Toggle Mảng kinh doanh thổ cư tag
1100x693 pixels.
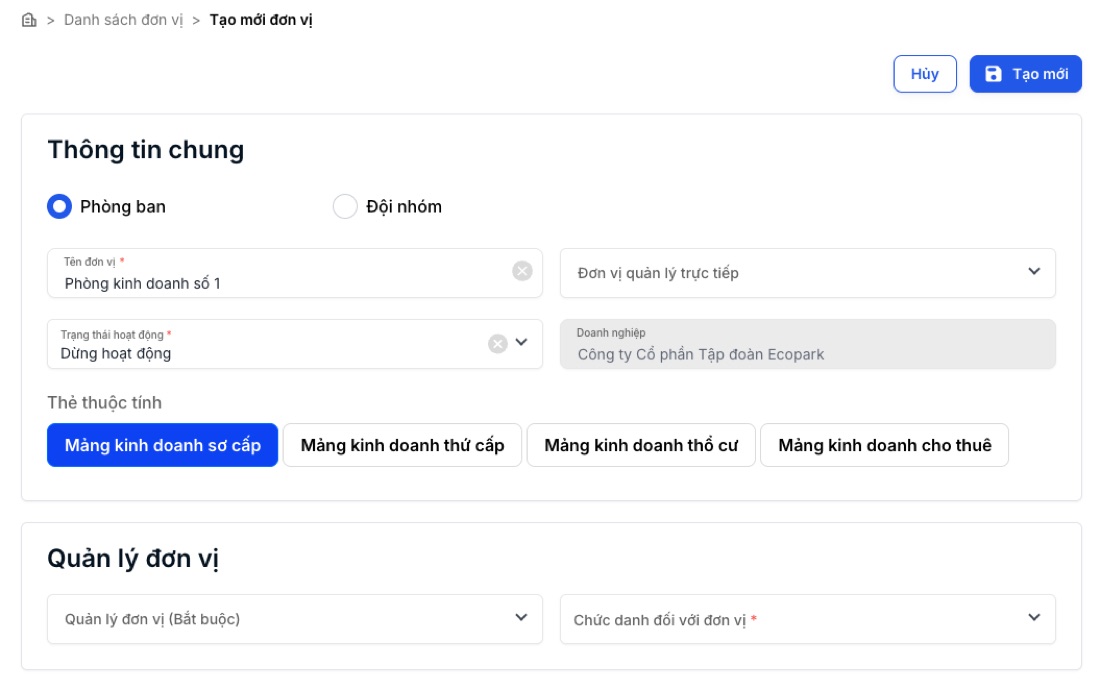click(x=641, y=445)
